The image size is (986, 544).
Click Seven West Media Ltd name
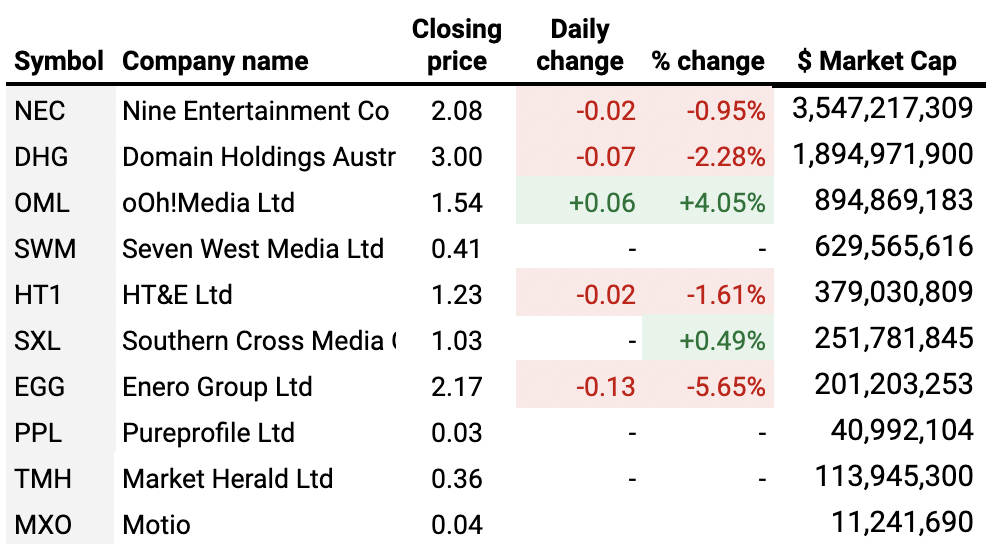click(253, 249)
